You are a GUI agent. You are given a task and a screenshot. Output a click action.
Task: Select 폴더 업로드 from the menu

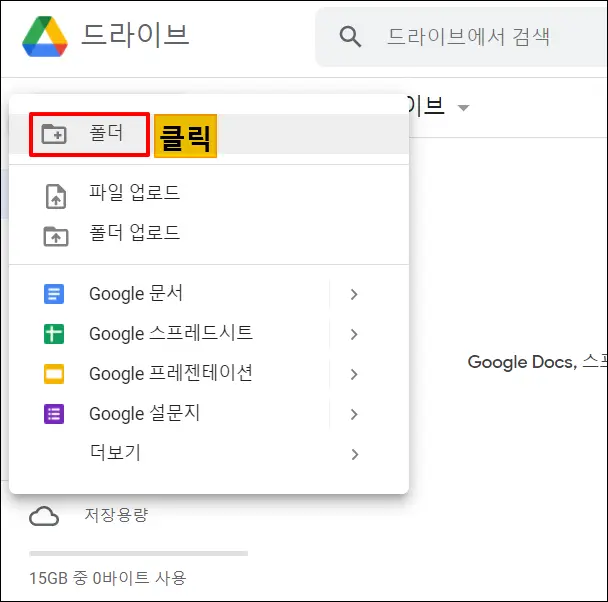point(134,233)
